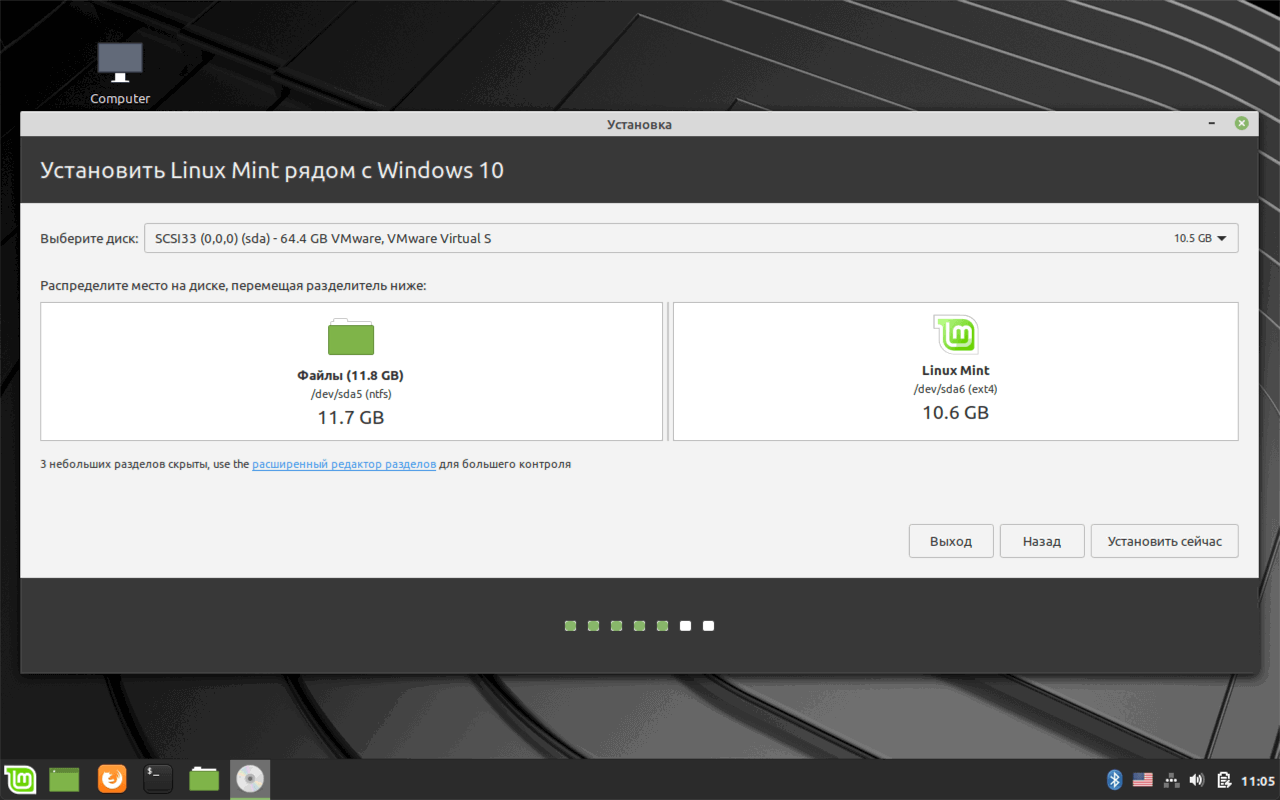Open the Computer desktop icon

coord(120,72)
